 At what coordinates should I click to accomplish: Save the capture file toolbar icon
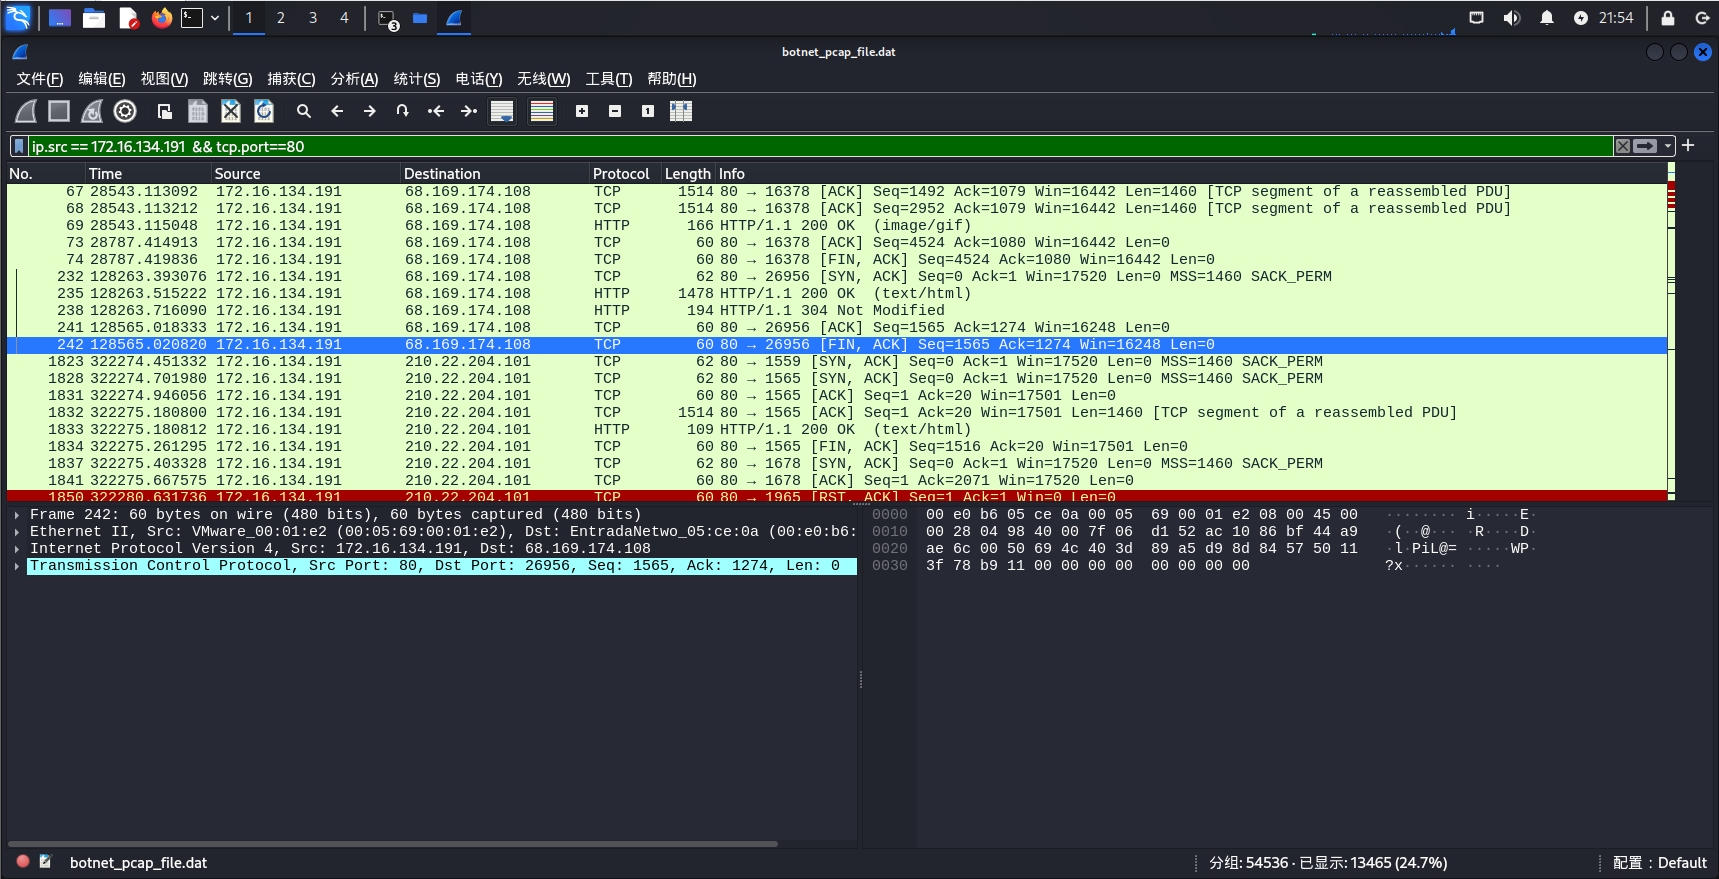[x=198, y=111]
